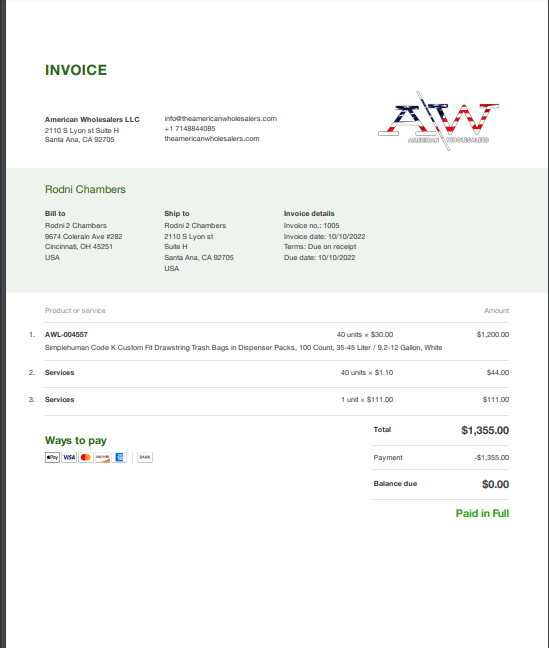Screen dimensions: 549x648
Task: Click the Bank payment icon
Action: (145, 457)
